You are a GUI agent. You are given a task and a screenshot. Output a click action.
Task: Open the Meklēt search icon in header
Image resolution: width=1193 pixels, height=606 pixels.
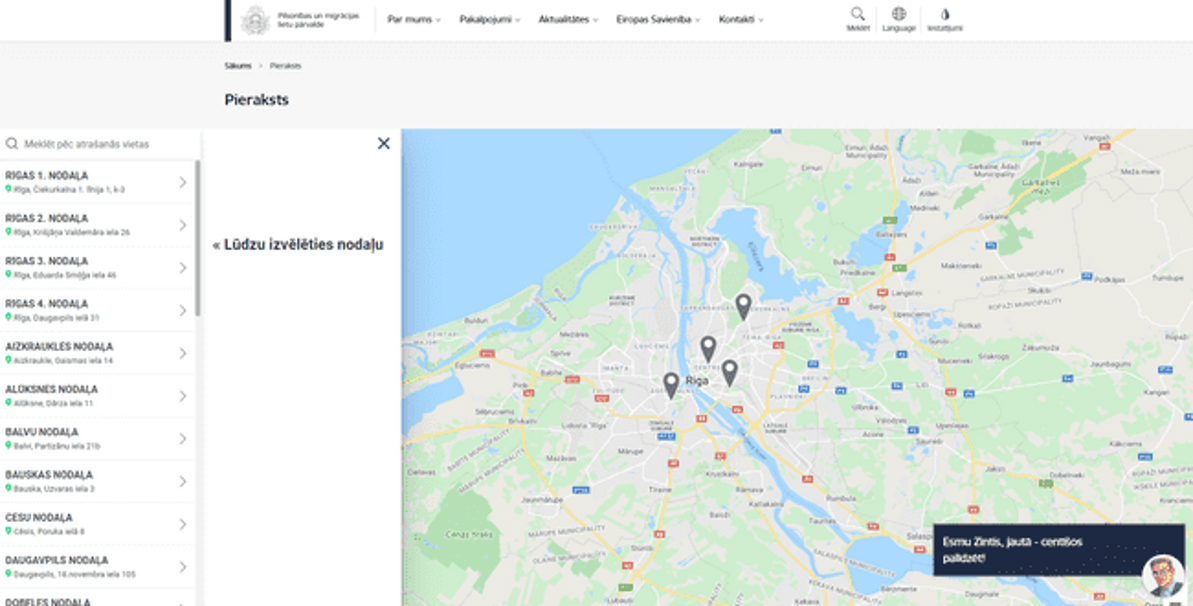[x=857, y=14]
